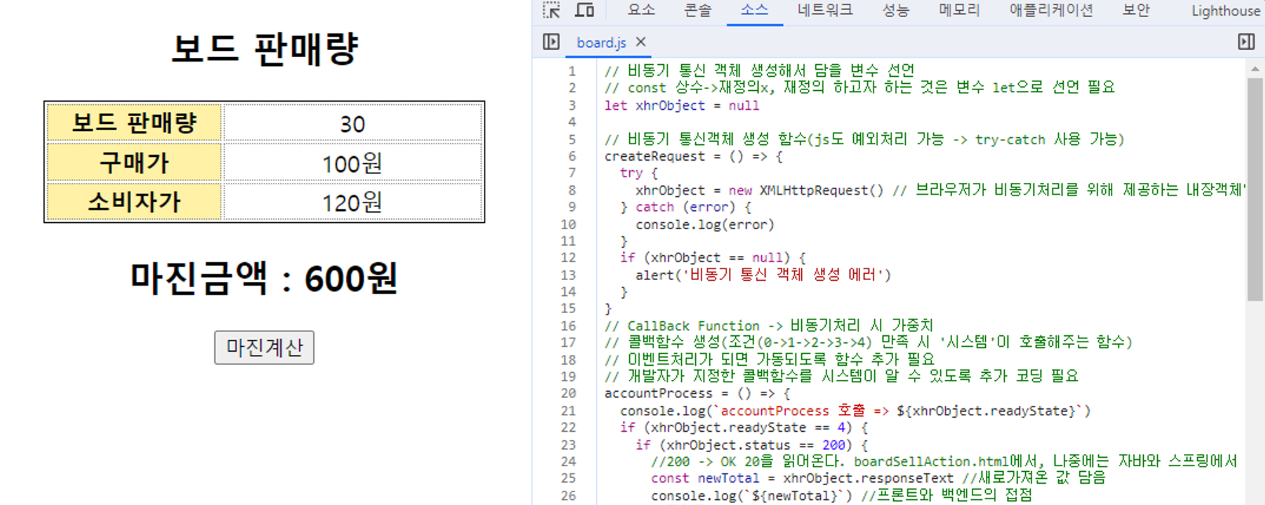Open the 요소 (Elements) tab
Viewport: 1265px width, 505px height.
(642, 10)
